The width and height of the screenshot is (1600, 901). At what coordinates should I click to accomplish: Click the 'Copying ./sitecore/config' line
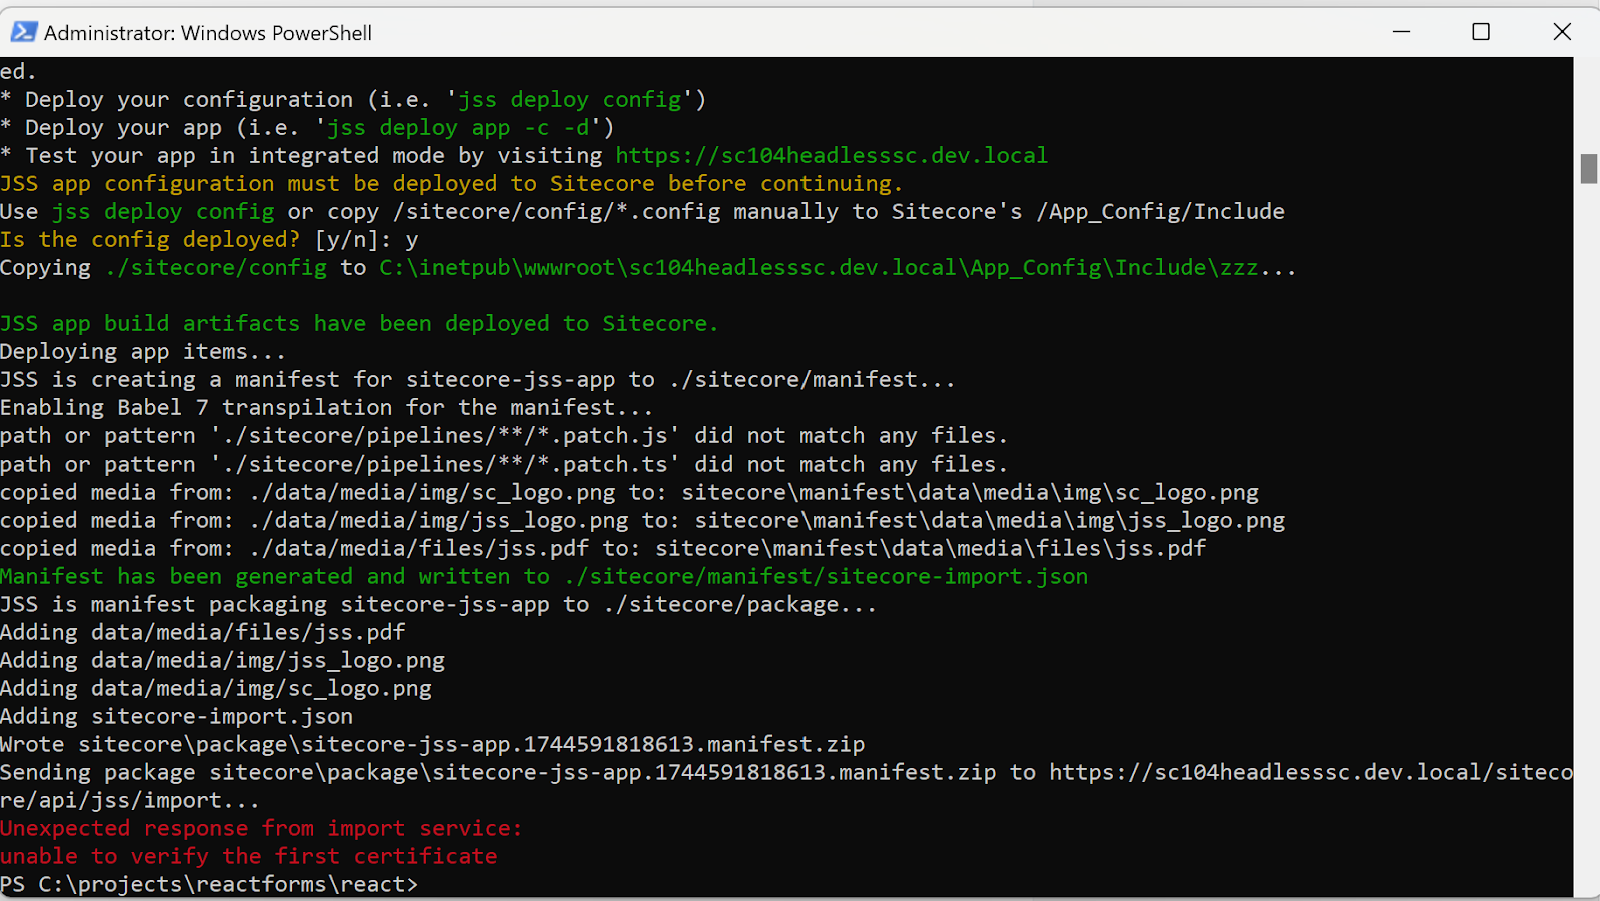point(648,268)
